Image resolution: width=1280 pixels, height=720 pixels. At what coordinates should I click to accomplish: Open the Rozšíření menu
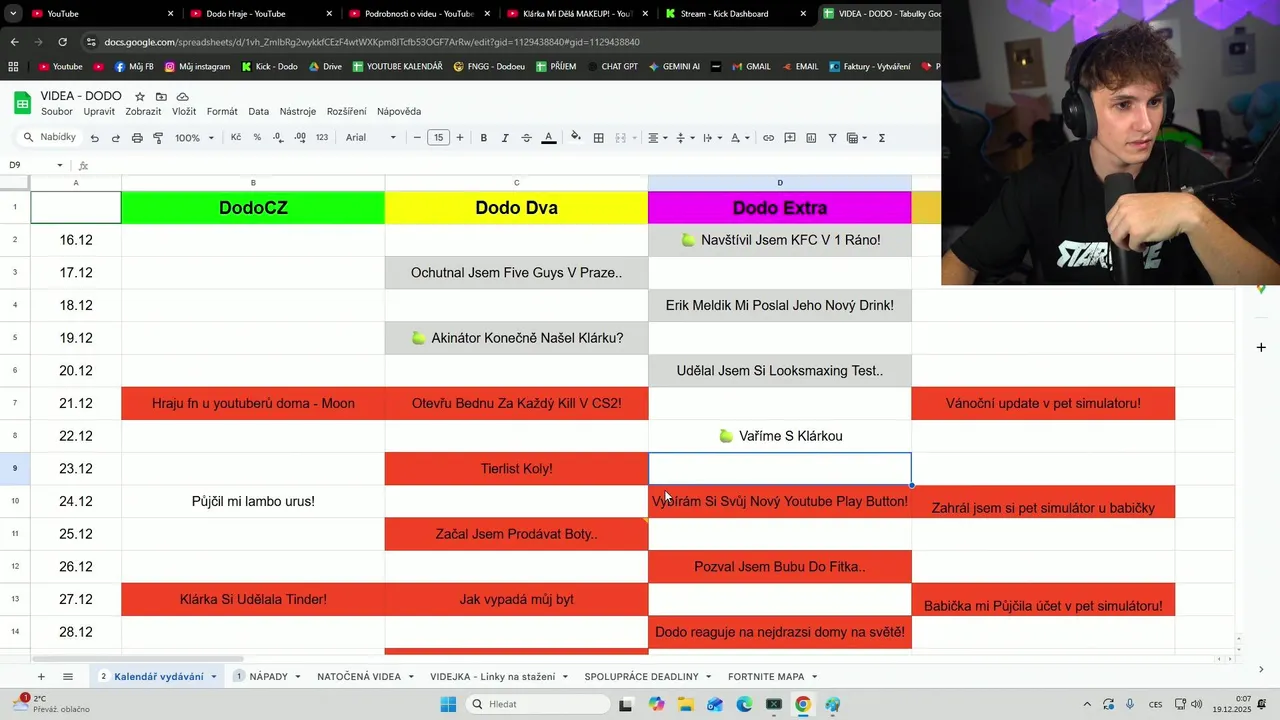[x=347, y=112]
